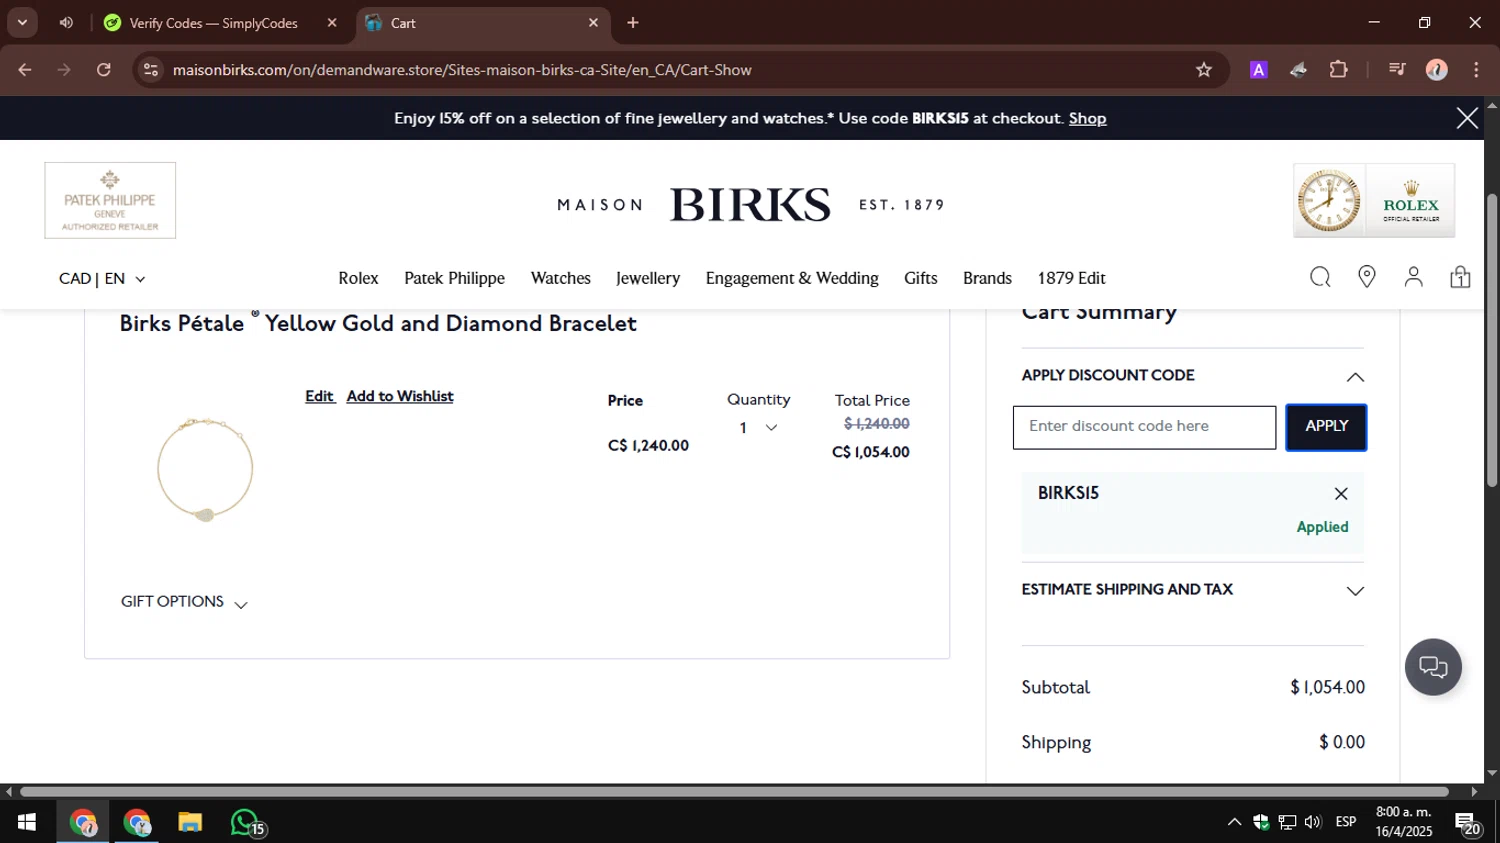Expand GIFT OPTIONS section
1500x843 pixels.
click(x=184, y=602)
